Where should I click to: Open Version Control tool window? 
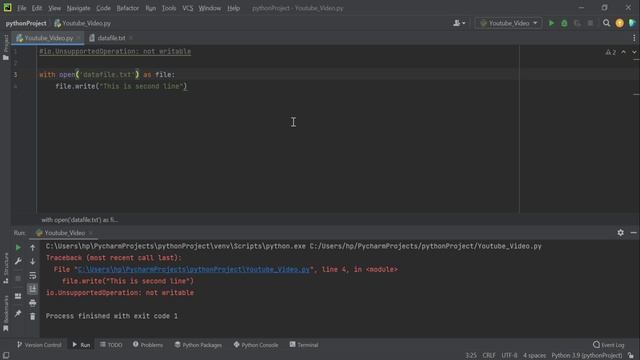coord(39,345)
